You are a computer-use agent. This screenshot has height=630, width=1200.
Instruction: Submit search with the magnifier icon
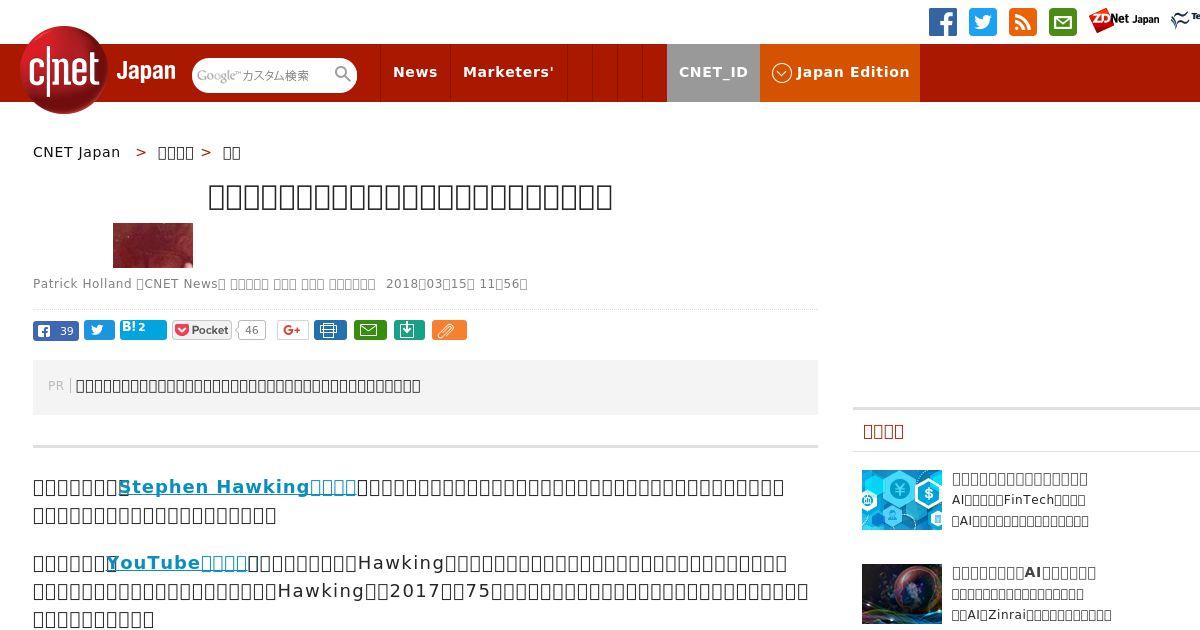click(343, 74)
